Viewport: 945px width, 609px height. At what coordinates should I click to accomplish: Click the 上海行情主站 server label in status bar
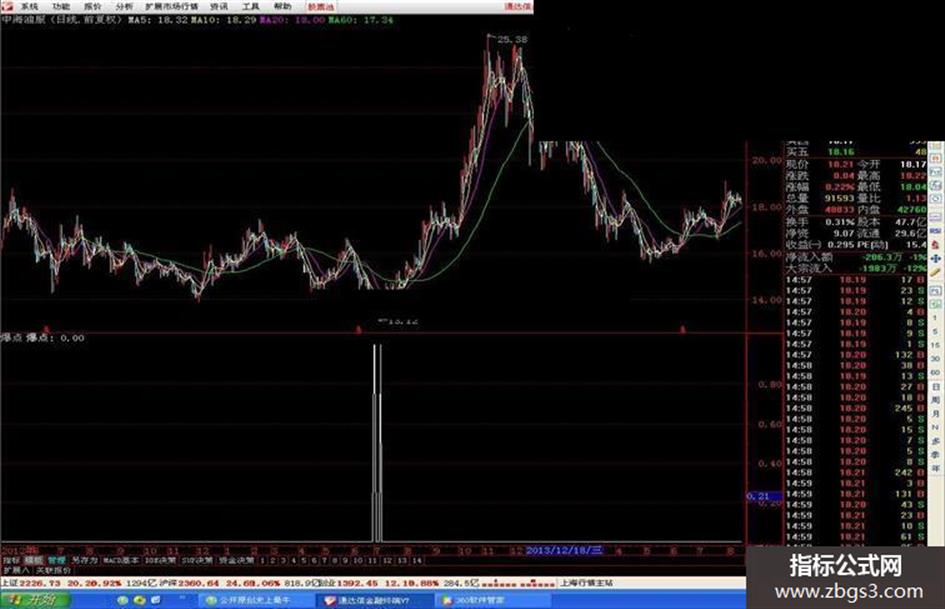tap(588, 583)
